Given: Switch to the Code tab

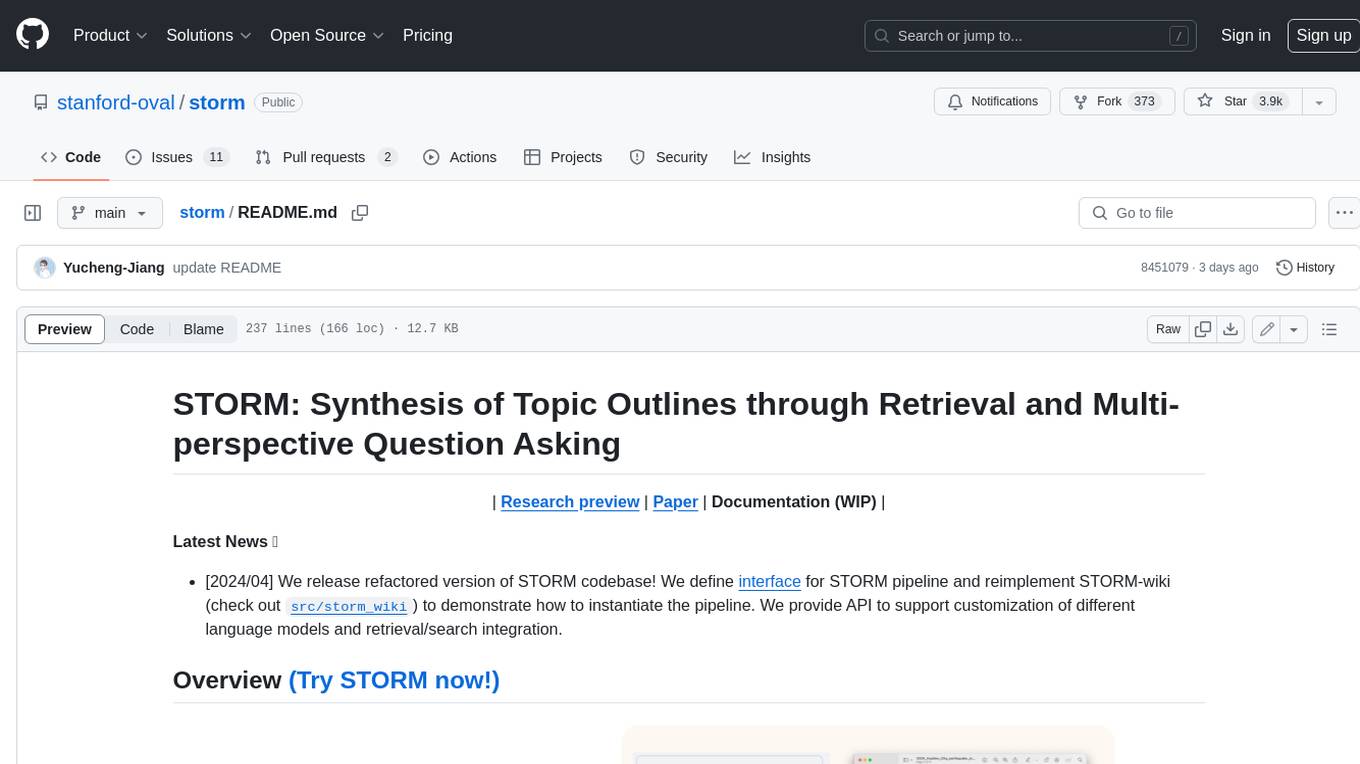Looking at the screenshot, I should click(x=71, y=157).
